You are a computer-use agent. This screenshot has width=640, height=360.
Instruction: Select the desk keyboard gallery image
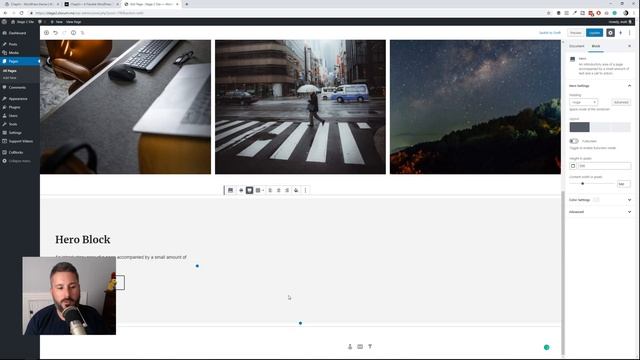(x=125, y=107)
